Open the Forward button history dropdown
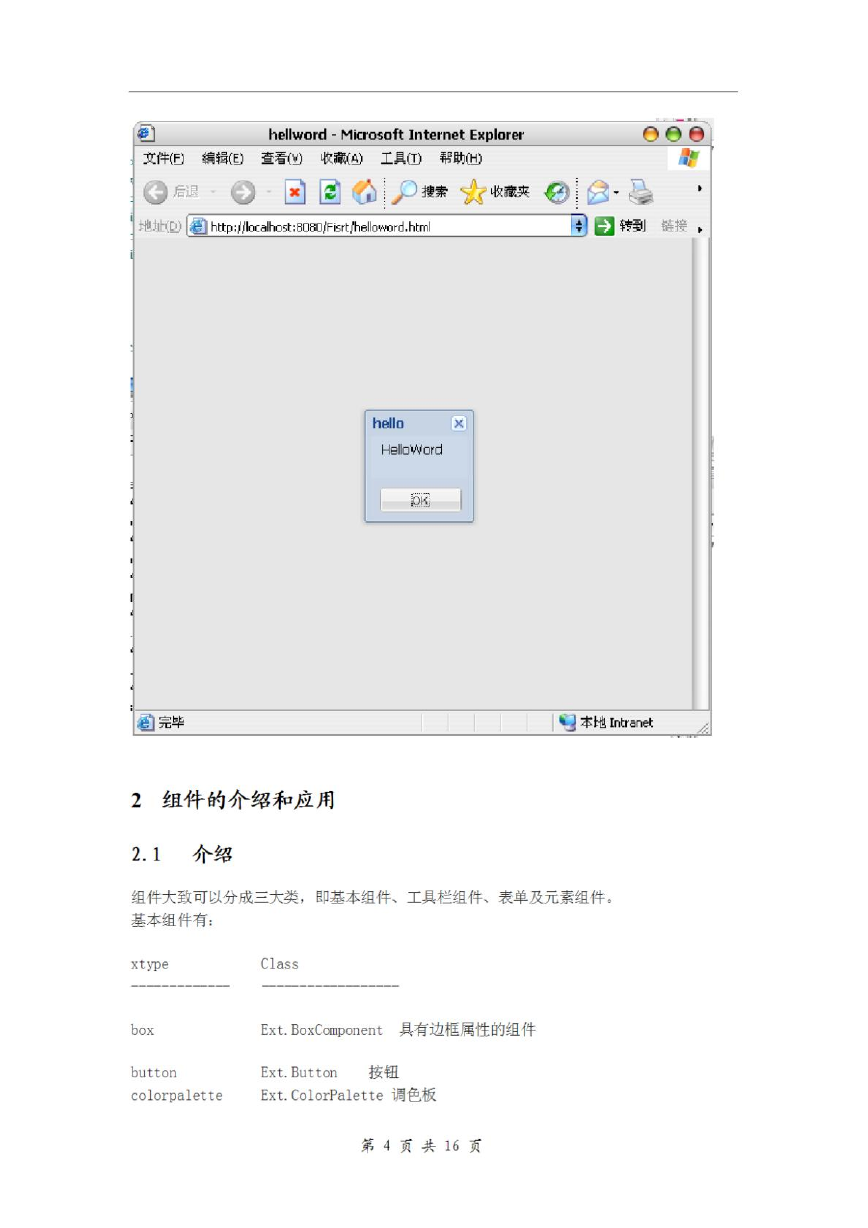 tap(269, 192)
